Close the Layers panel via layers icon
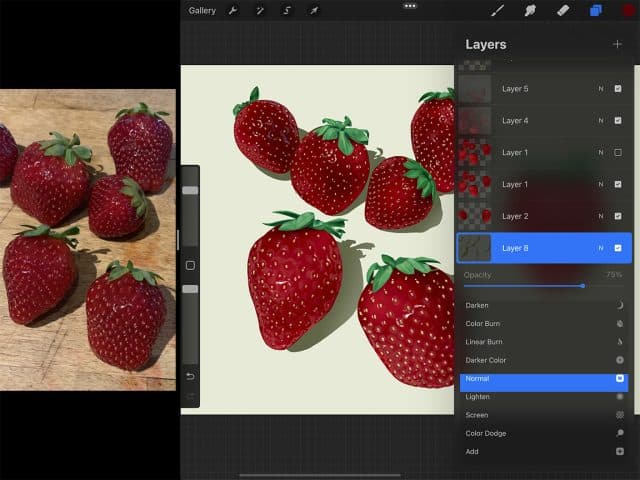This screenshot has width=640, height=480. tap(596, 11)
